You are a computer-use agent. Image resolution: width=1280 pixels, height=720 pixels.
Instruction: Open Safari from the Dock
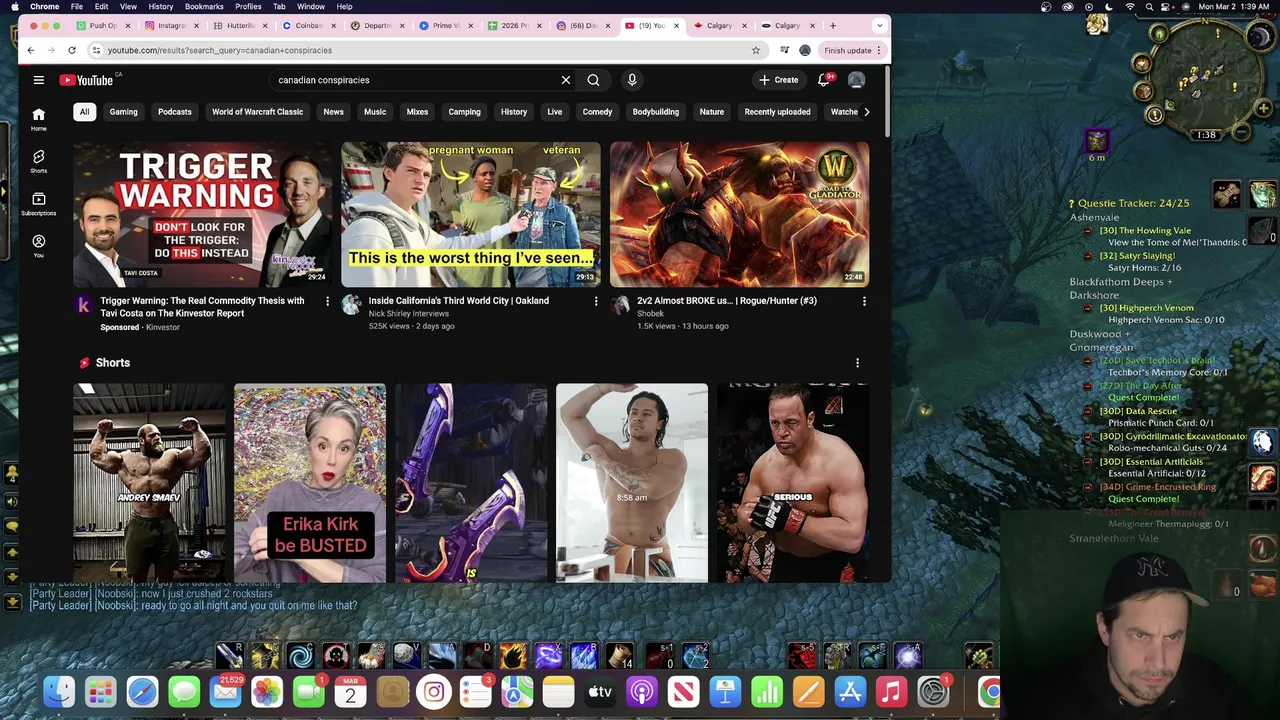[x=142, y=692]
